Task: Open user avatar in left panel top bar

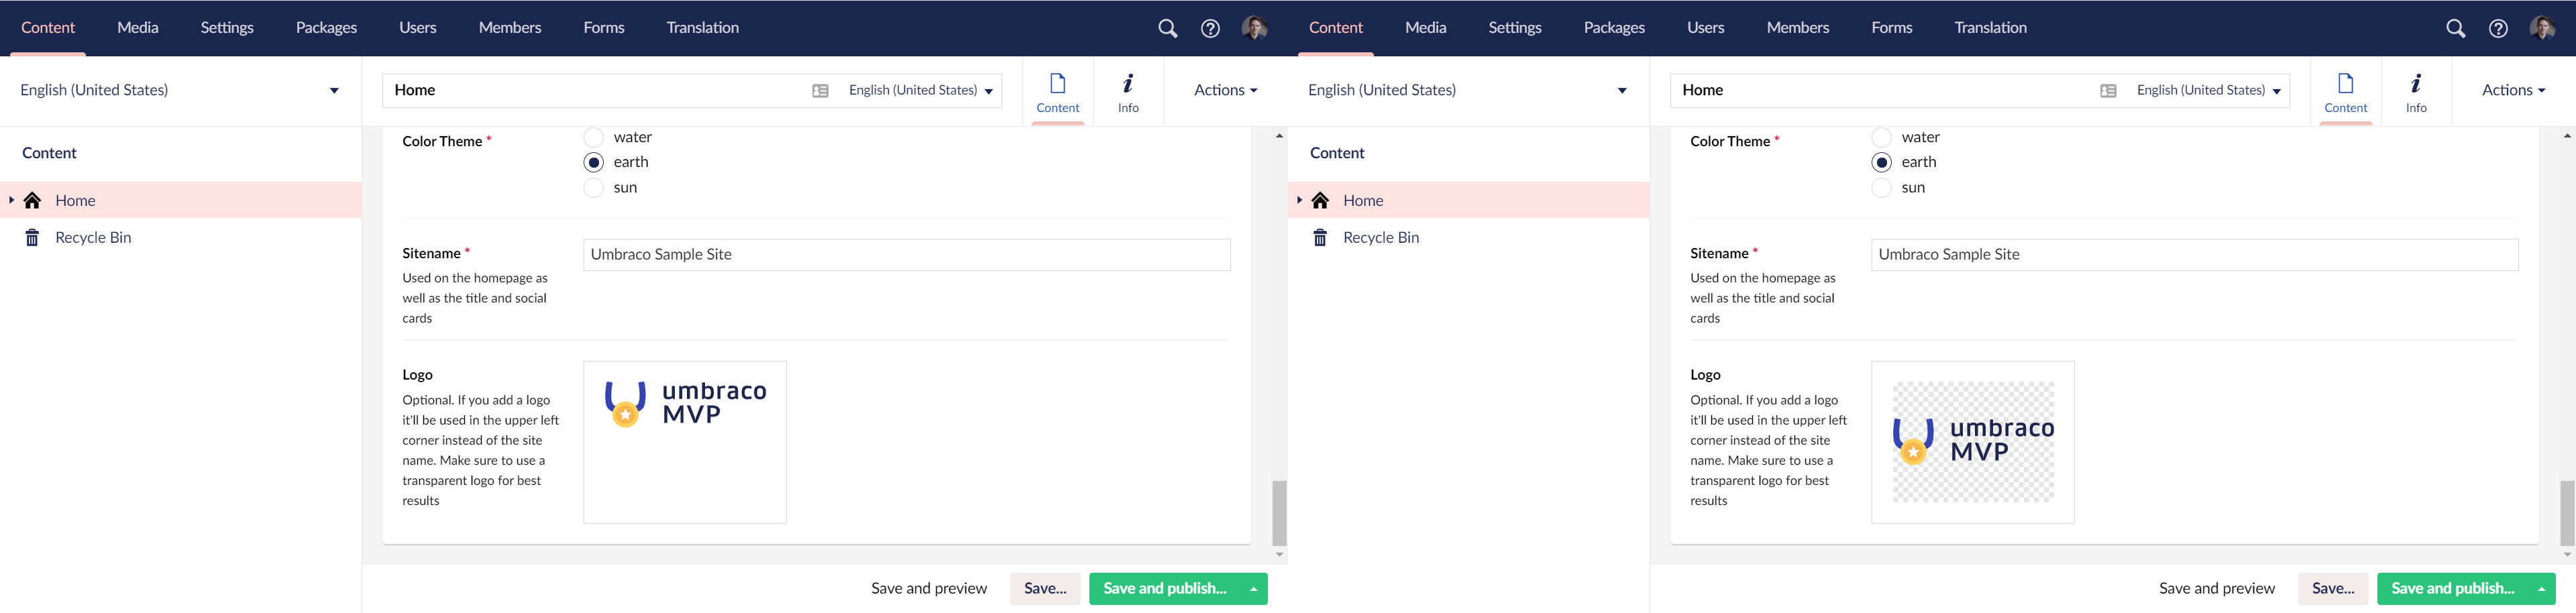Action: 1254,28
